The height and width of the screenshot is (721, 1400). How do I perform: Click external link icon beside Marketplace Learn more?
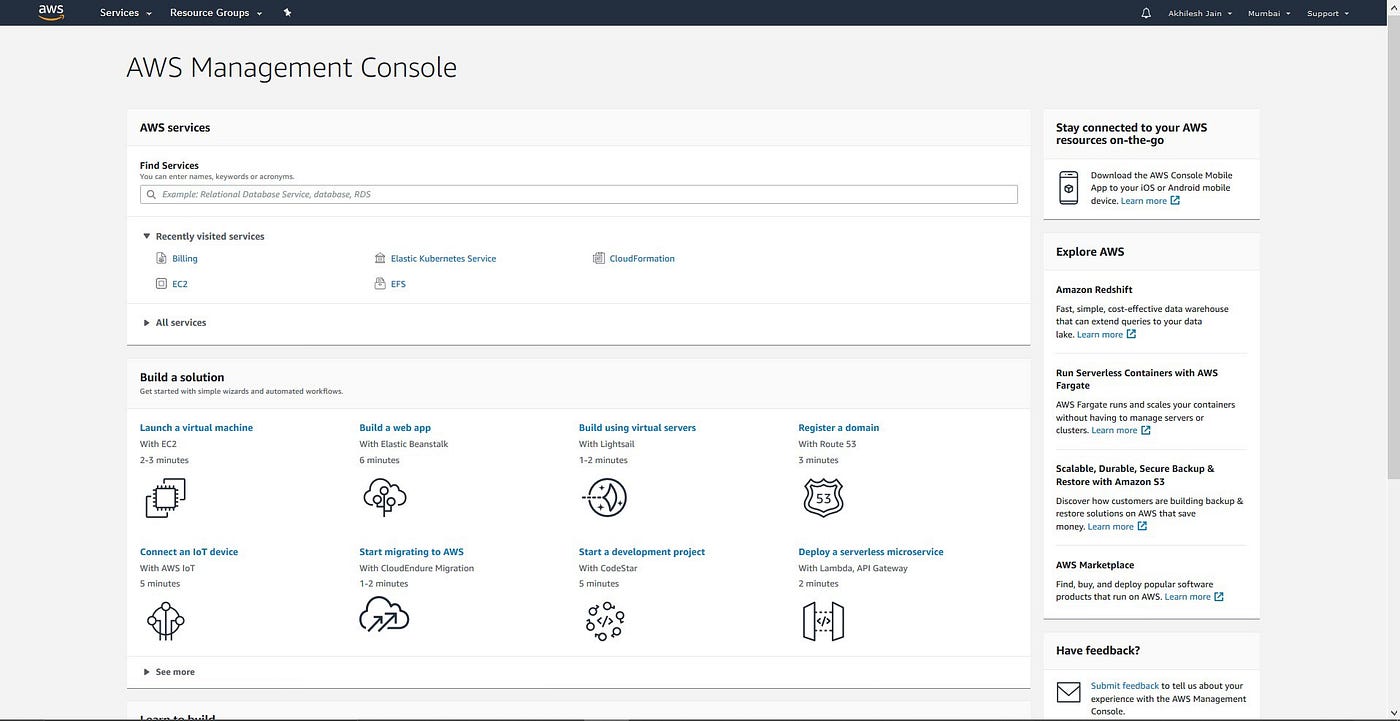[1219, 597]
